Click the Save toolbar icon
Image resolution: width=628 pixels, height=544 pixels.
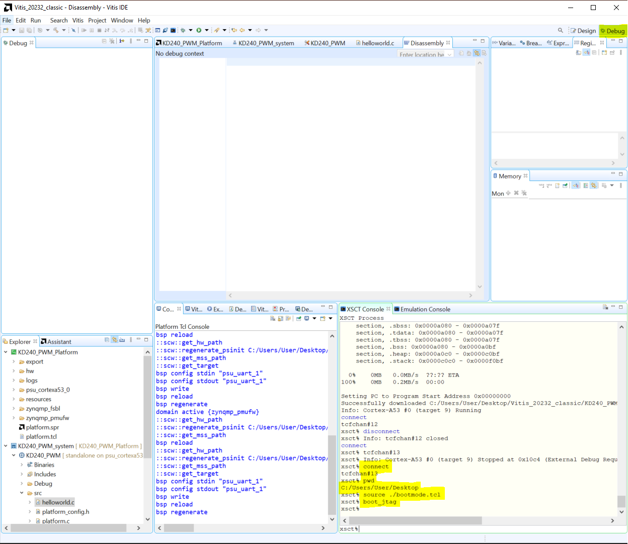point(22,30)
